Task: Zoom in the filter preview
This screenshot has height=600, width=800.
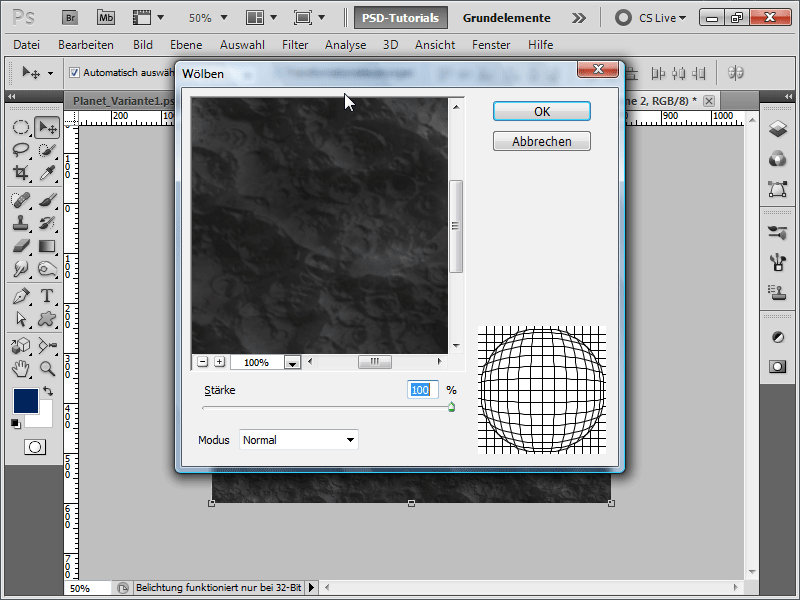Action: tap(219, 362)
